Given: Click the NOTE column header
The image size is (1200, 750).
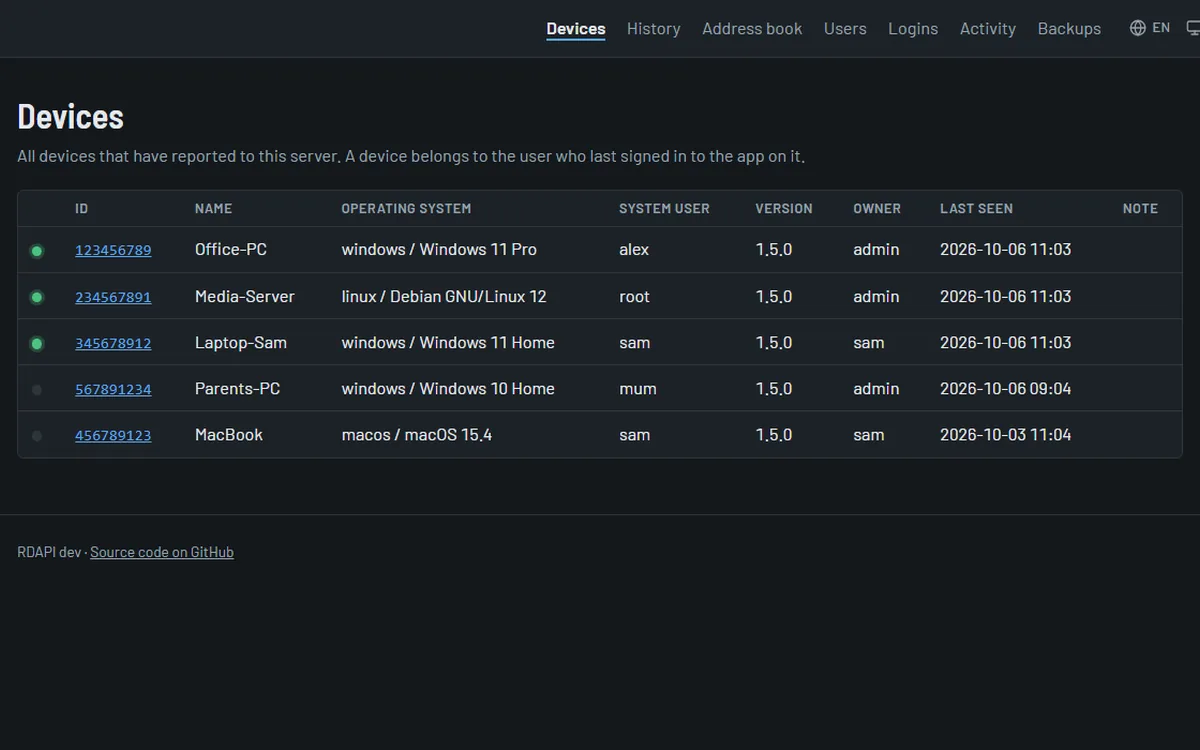Looking at the screenshot, I should (x=1140, y=209).
